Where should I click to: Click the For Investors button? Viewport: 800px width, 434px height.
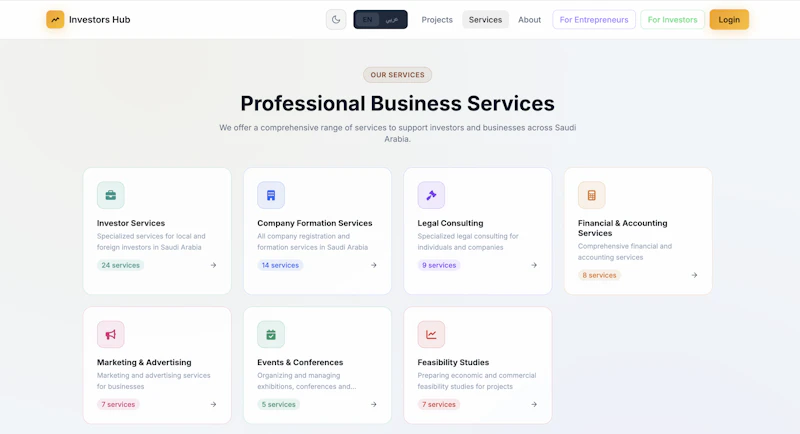click(x=672, y=19)
